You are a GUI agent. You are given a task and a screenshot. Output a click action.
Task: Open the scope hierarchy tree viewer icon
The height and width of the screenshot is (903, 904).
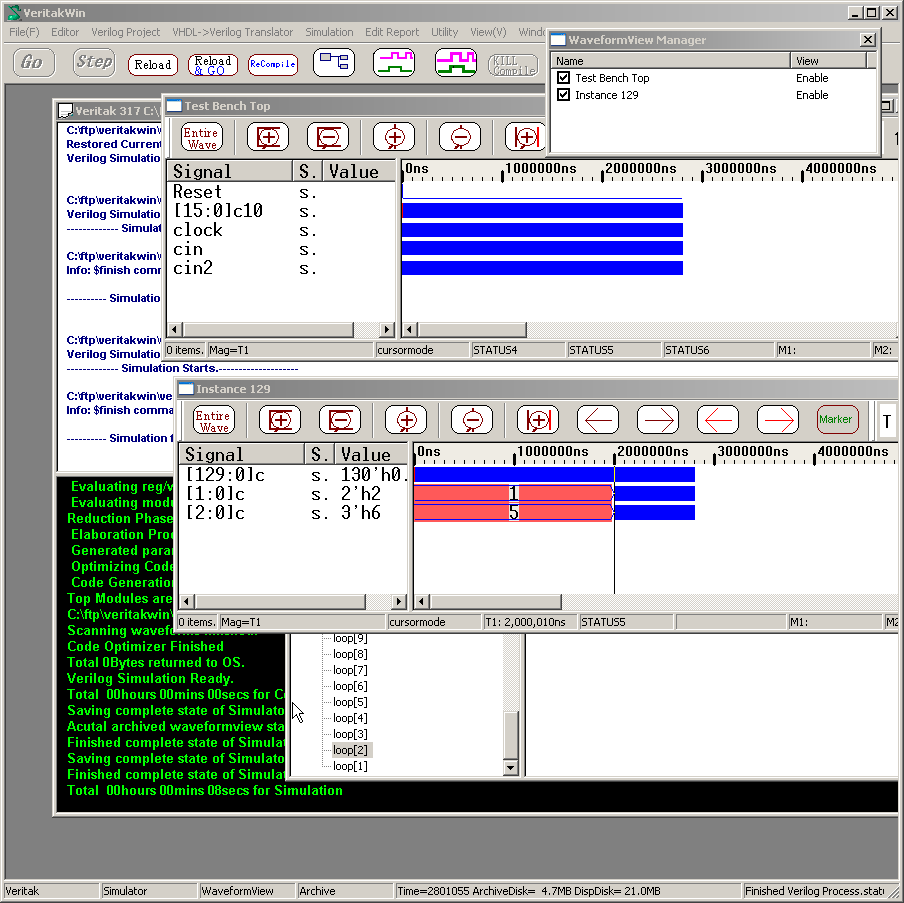tap(334, 62)
